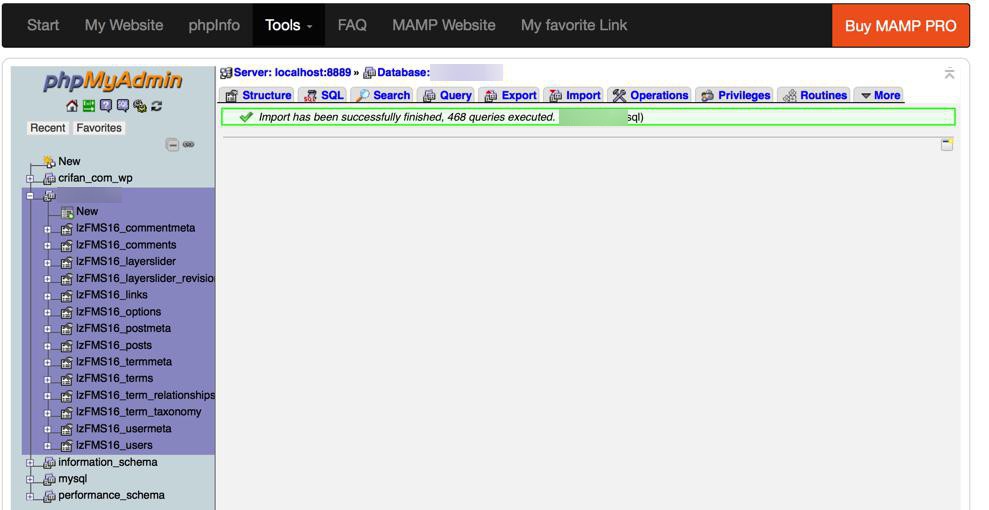Click the table icon beside lzFMS16_users
Image resolution: width=989 pixels, height=510 pixels.
point(66,446)
